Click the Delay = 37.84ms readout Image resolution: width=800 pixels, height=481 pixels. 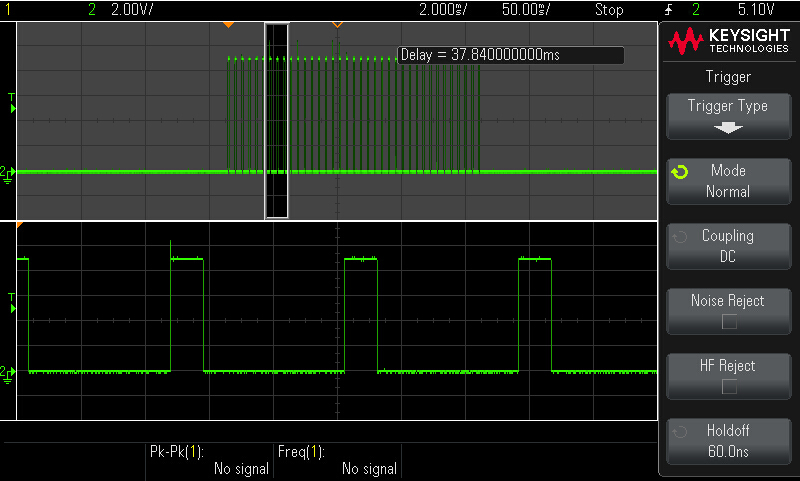pos(510,55)
